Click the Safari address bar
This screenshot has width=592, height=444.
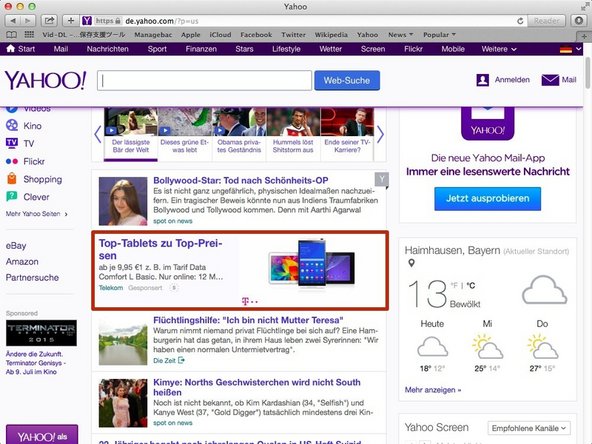tap(304, 21)
